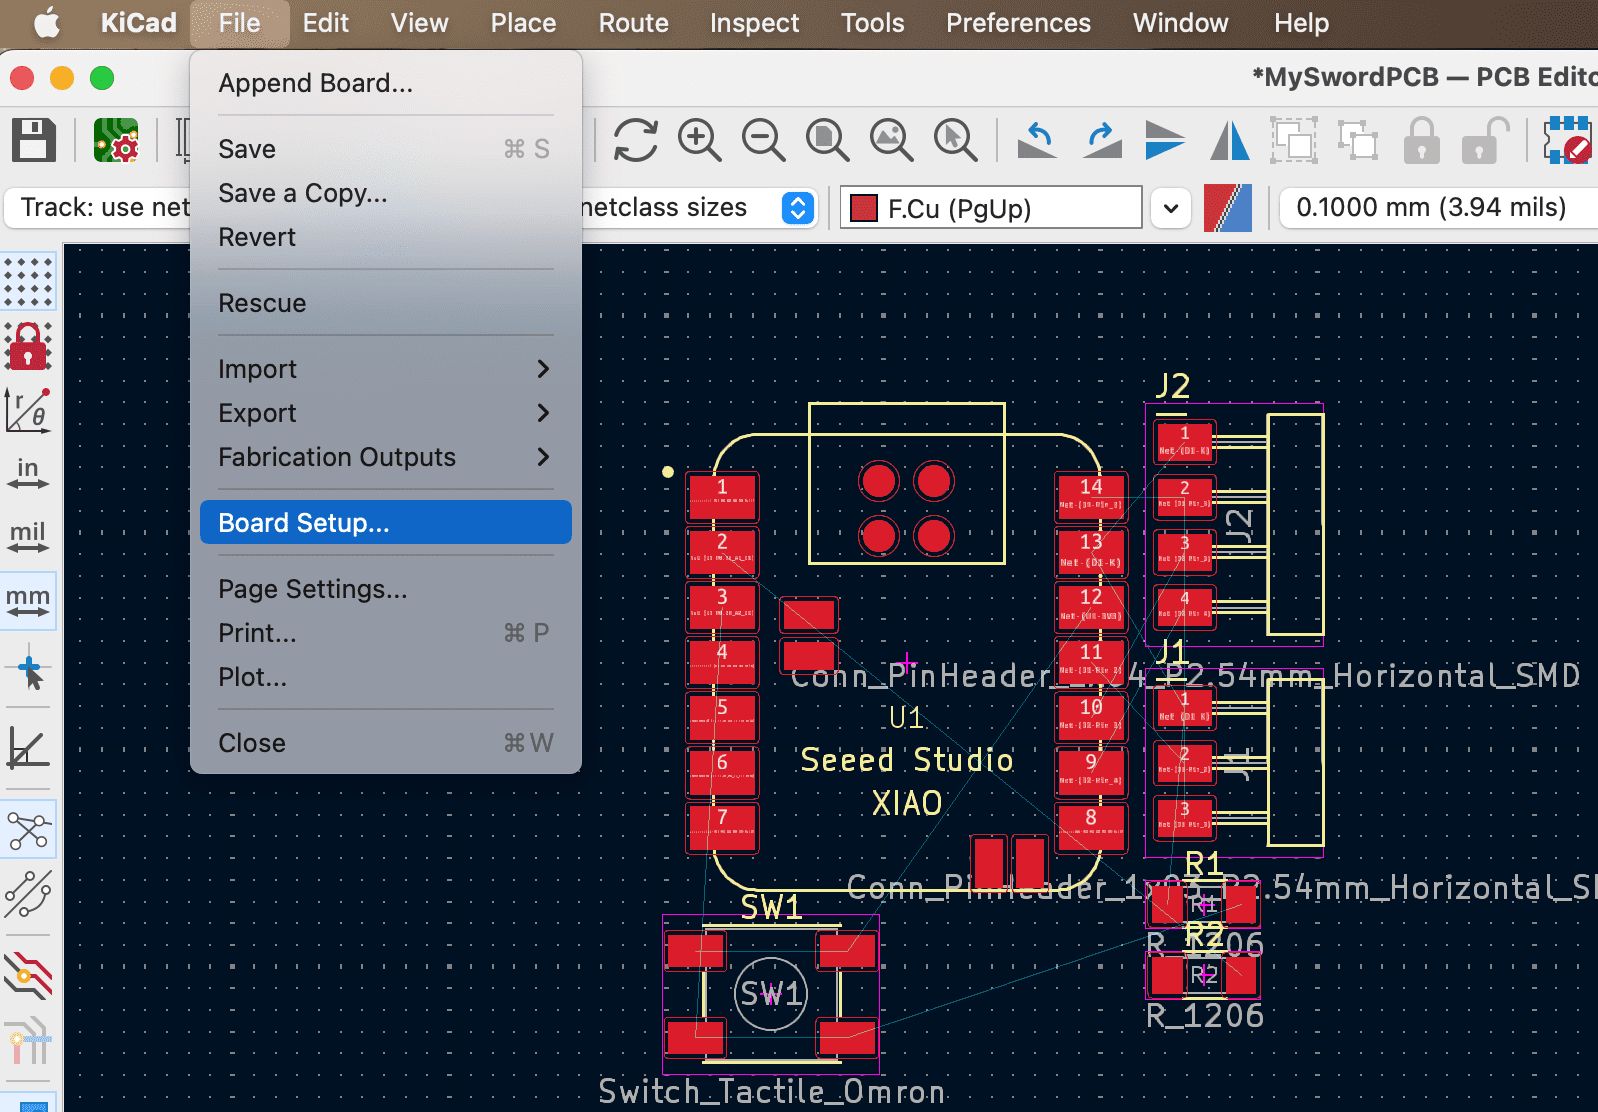Open the Route menu
Viewport: 1598px width, 1112px height.
click(633, 23)
